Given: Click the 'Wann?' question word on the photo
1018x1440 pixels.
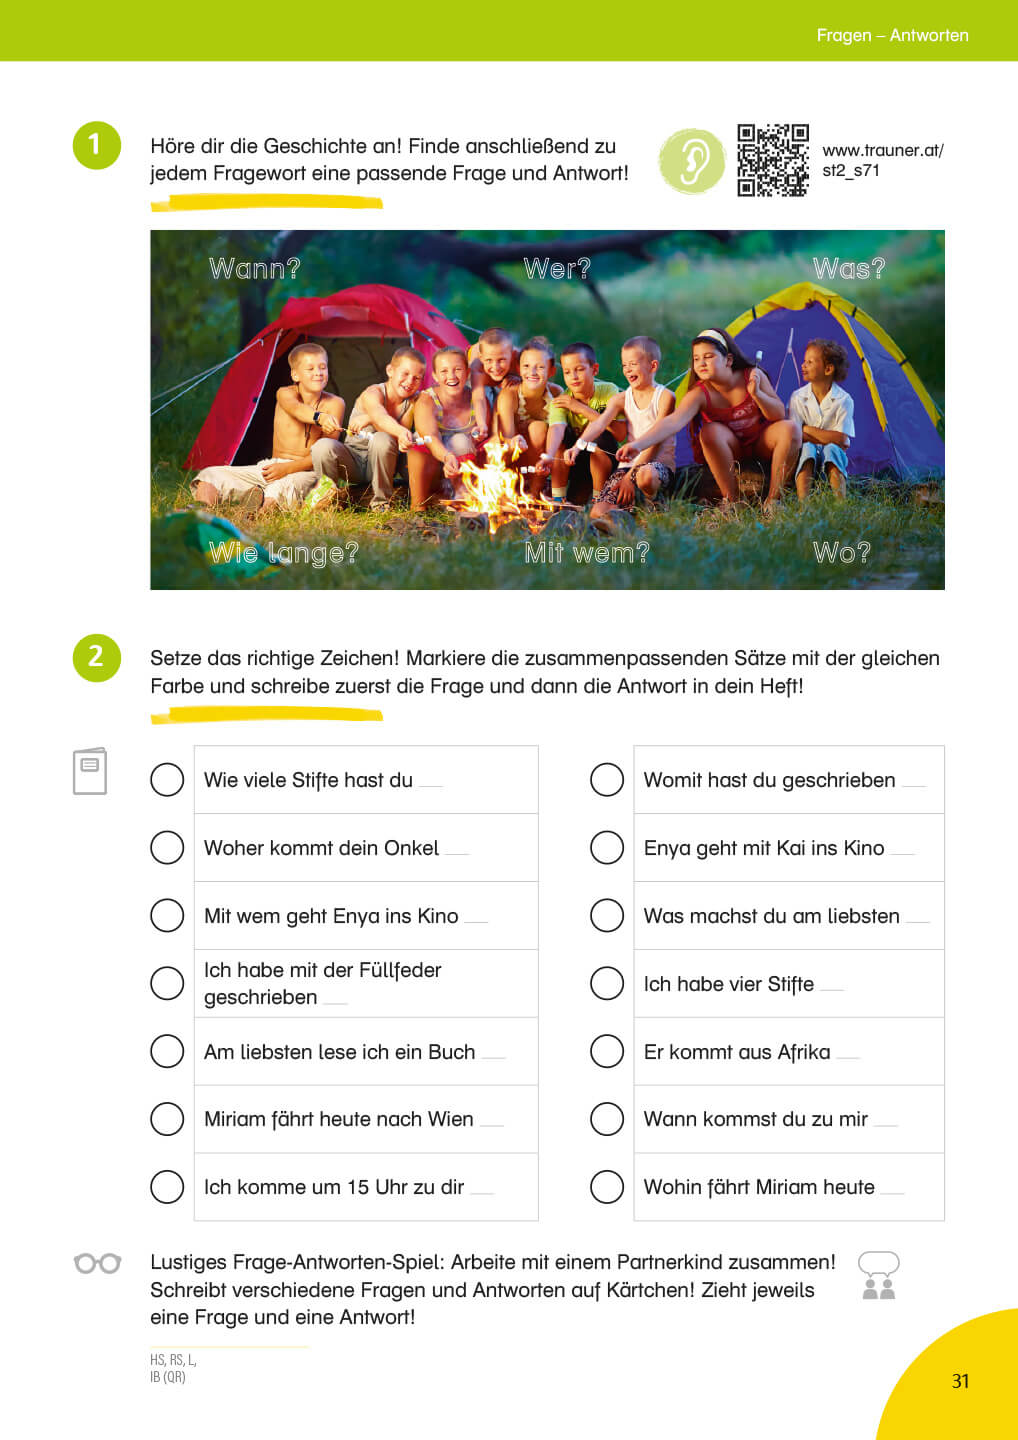Looking at the screenshot, I should tap(254, 269).
